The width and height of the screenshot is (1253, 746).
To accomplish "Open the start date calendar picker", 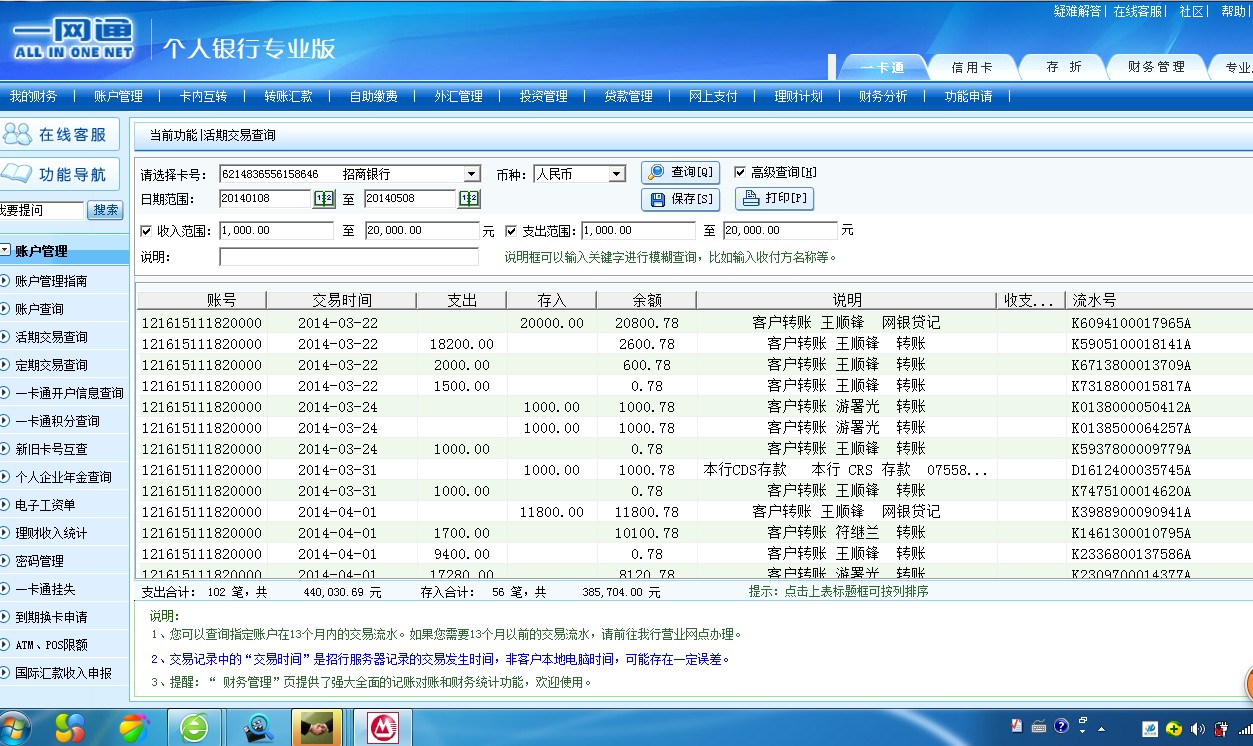I will point(324,199).
